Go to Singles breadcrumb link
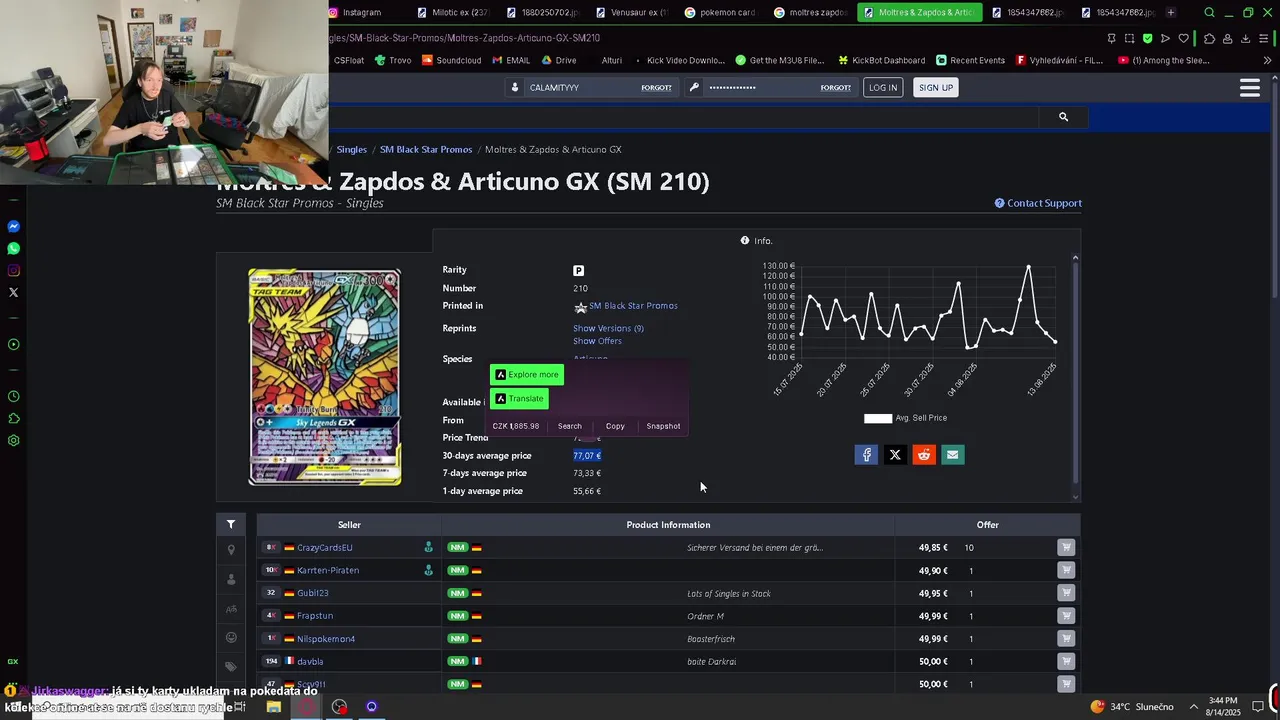Image resolution: width=1280 pixels, height=720 pixels. tap(351, 150)
